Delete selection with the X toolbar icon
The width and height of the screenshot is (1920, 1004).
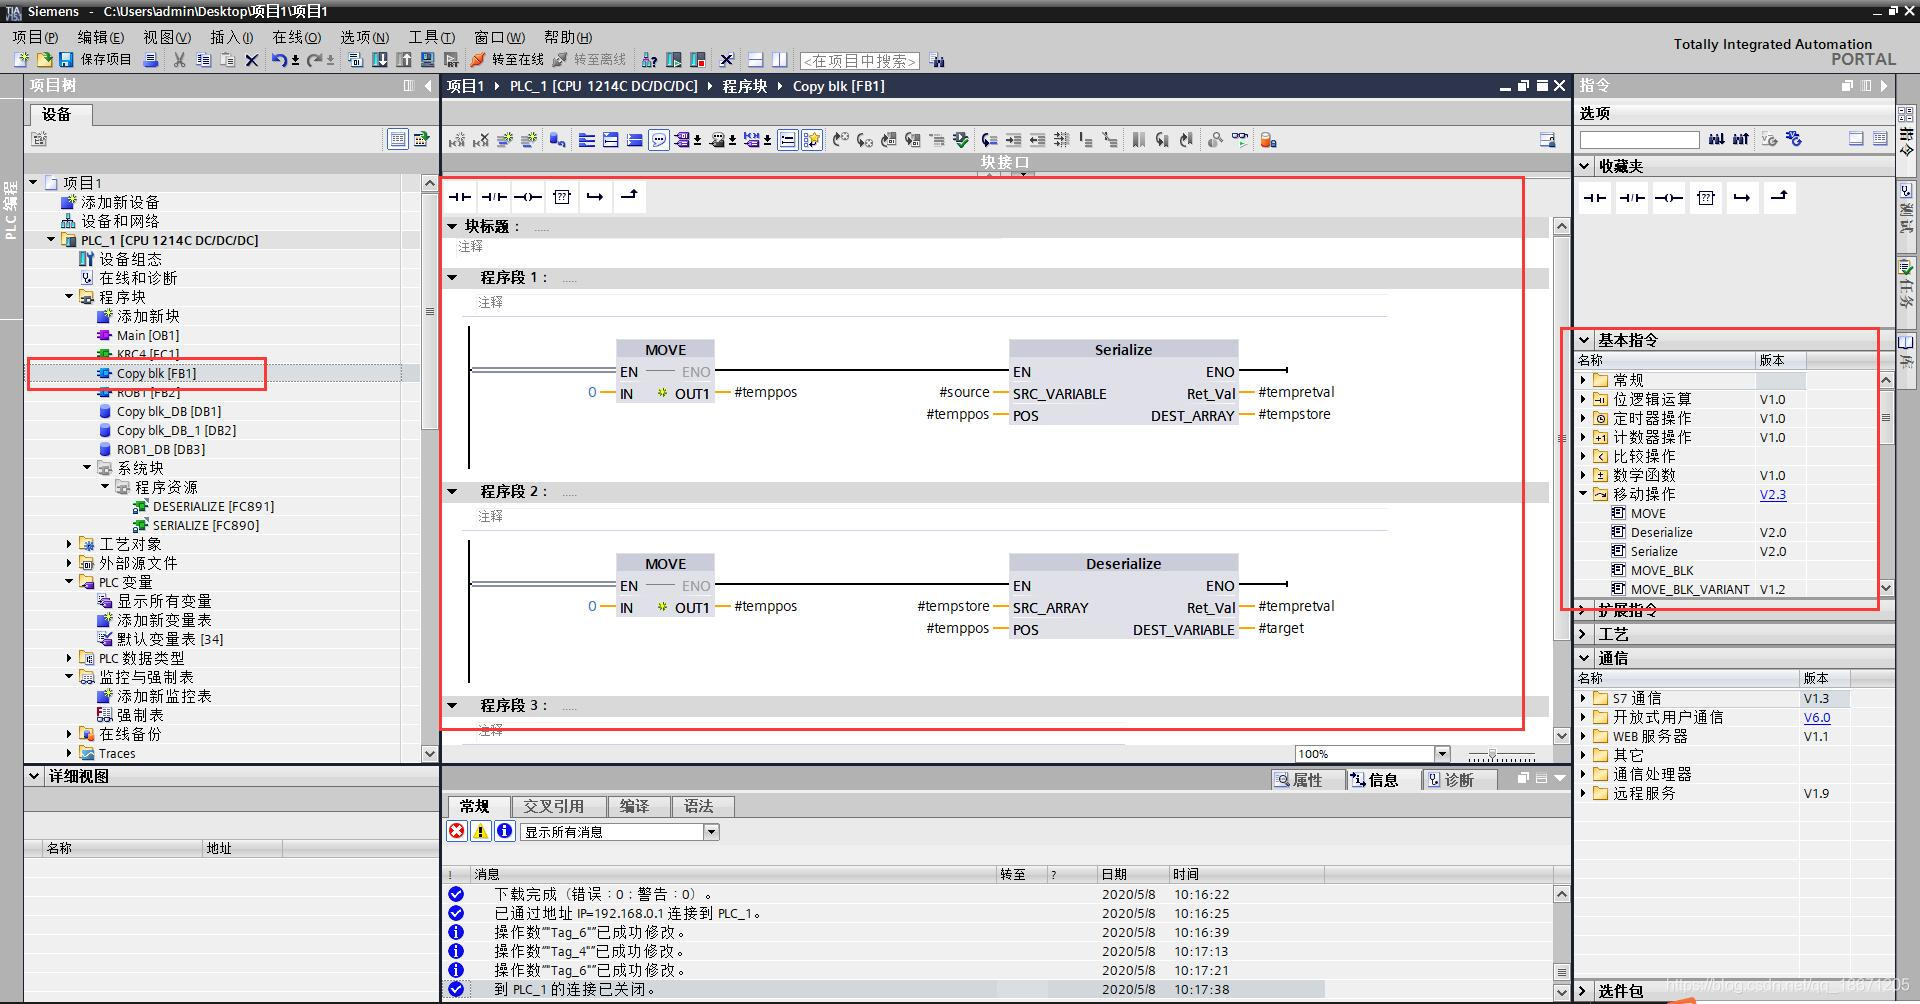coord(252,60)
